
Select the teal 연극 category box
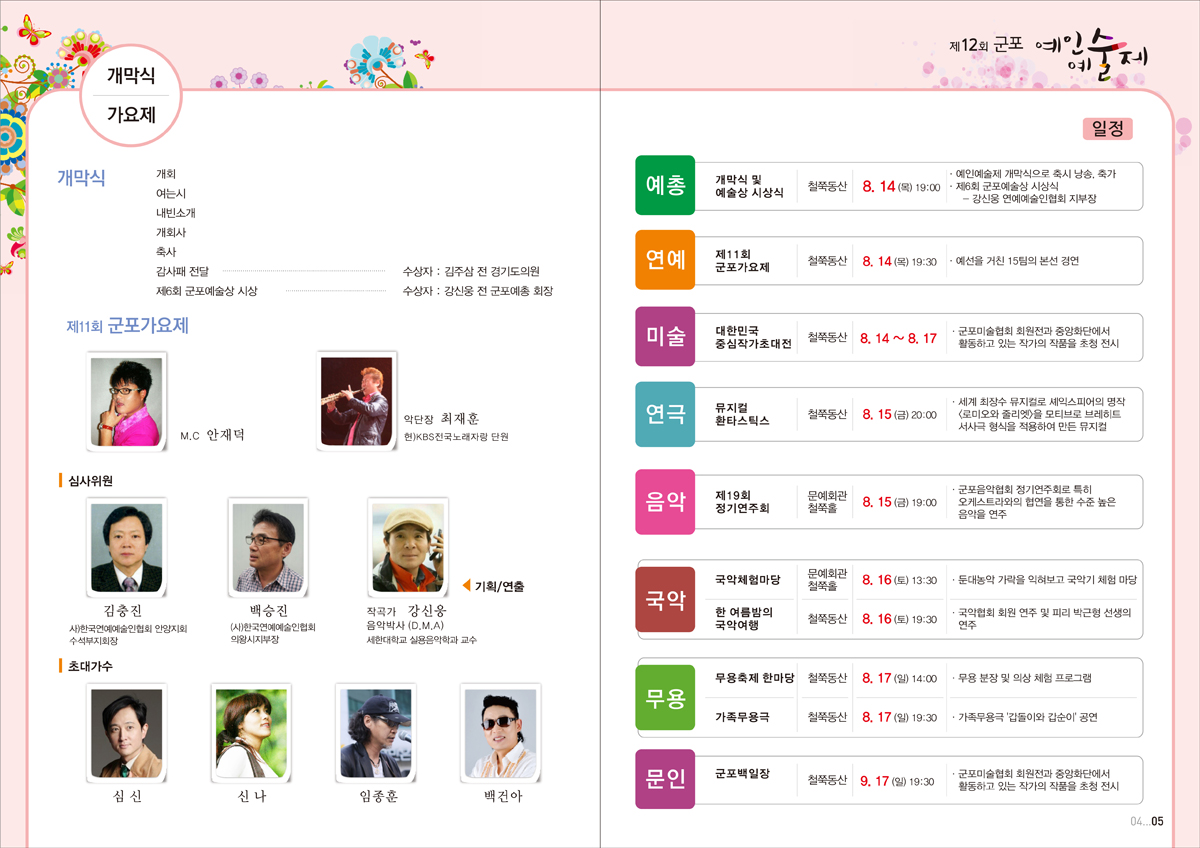pos(665,414)
